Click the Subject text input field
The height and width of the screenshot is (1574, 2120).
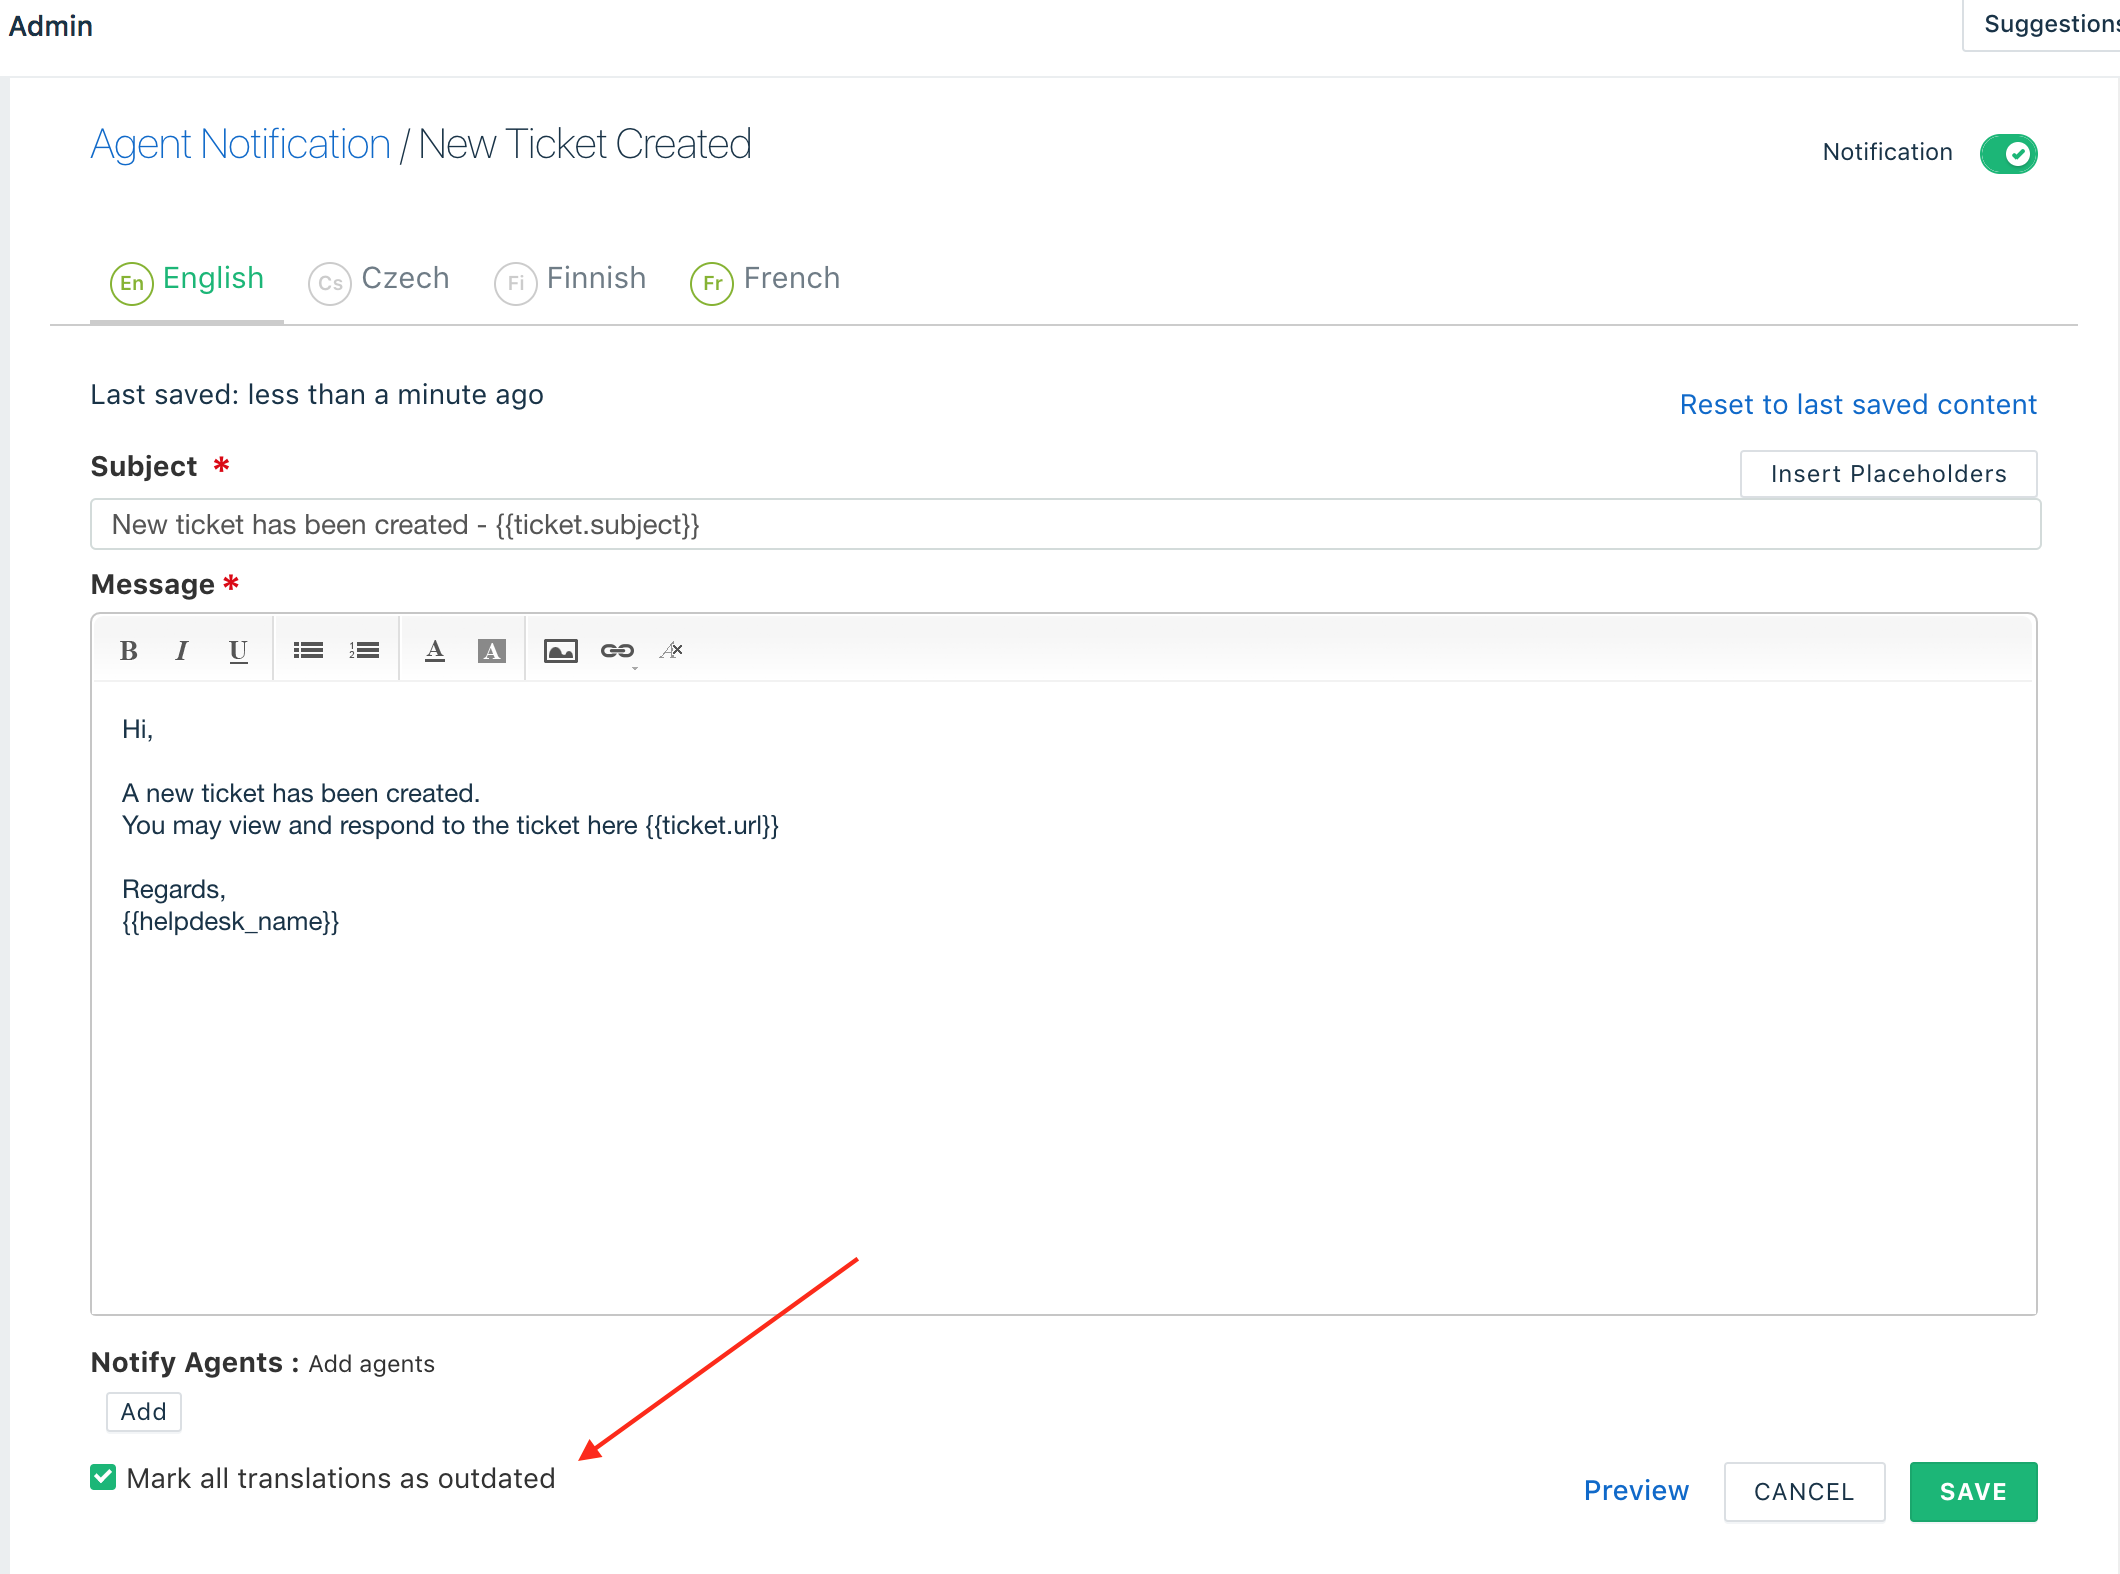coord(1065,525)
